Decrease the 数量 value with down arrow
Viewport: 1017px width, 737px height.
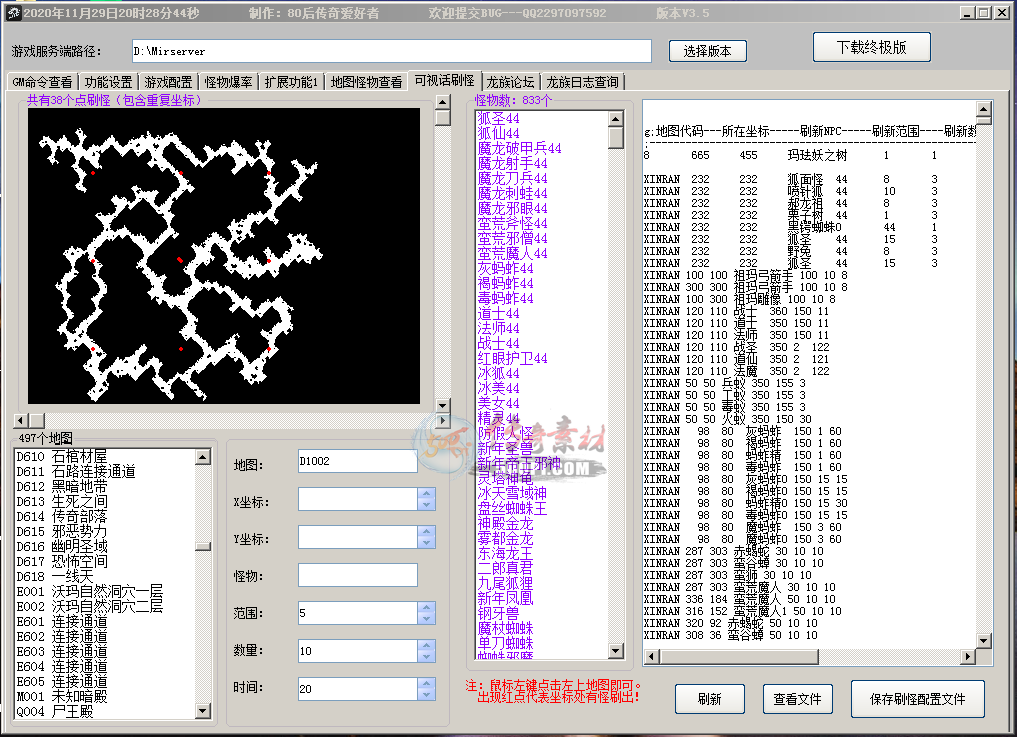coord(426,657)
